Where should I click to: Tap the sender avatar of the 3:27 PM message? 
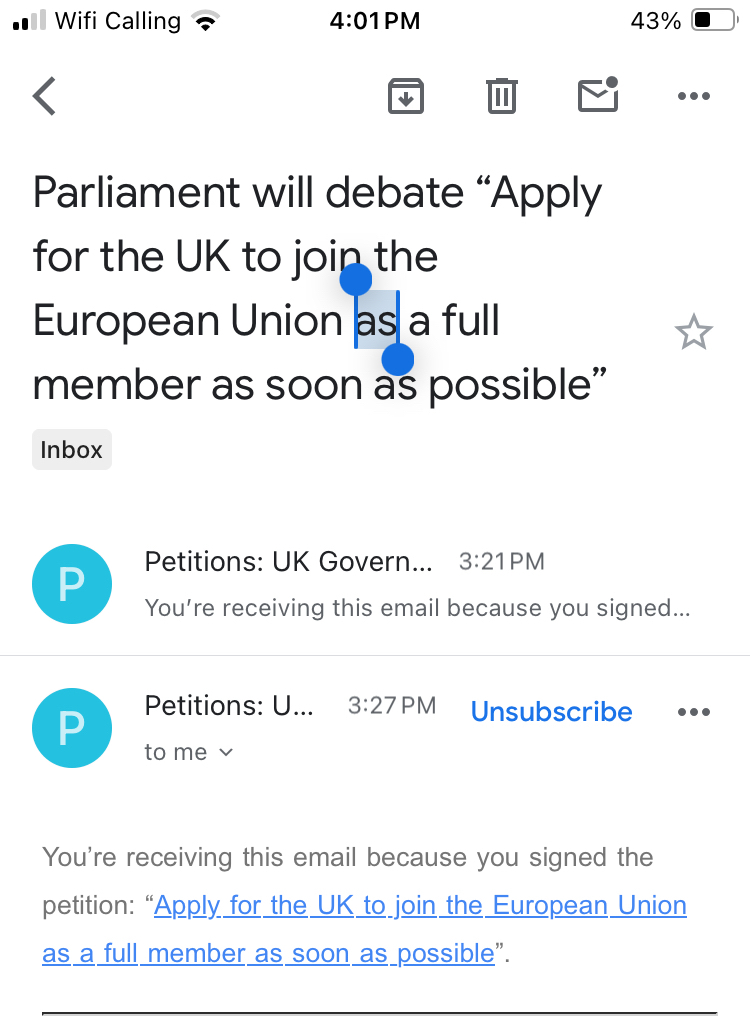[x=71, y=727]
